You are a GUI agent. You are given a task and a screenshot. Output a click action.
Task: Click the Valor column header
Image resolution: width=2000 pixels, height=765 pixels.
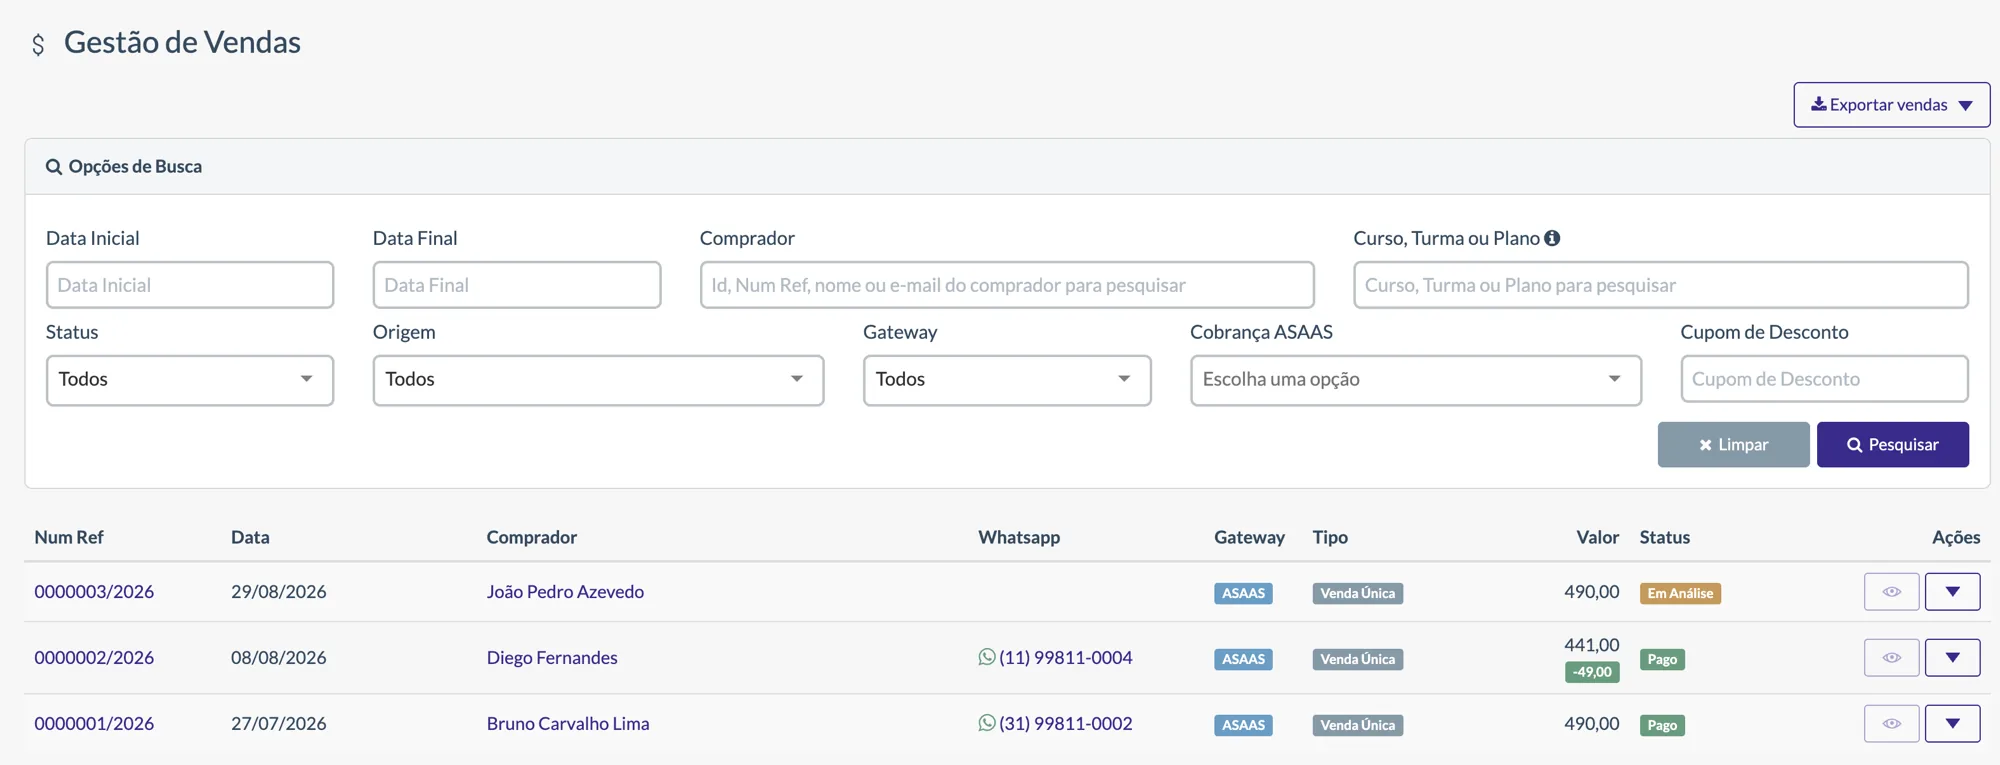(1598, 537)
